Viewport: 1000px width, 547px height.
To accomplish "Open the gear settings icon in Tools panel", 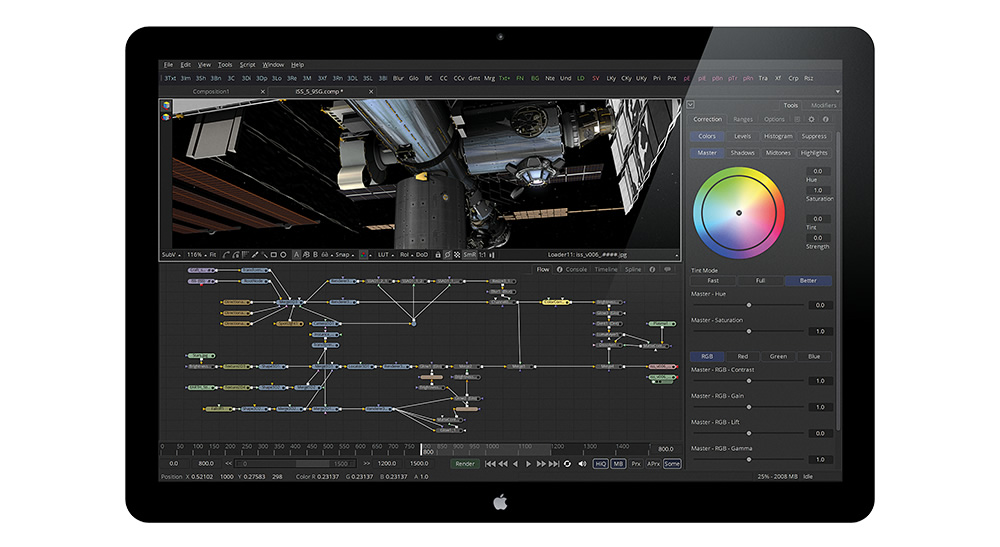I will pos(811,119).
